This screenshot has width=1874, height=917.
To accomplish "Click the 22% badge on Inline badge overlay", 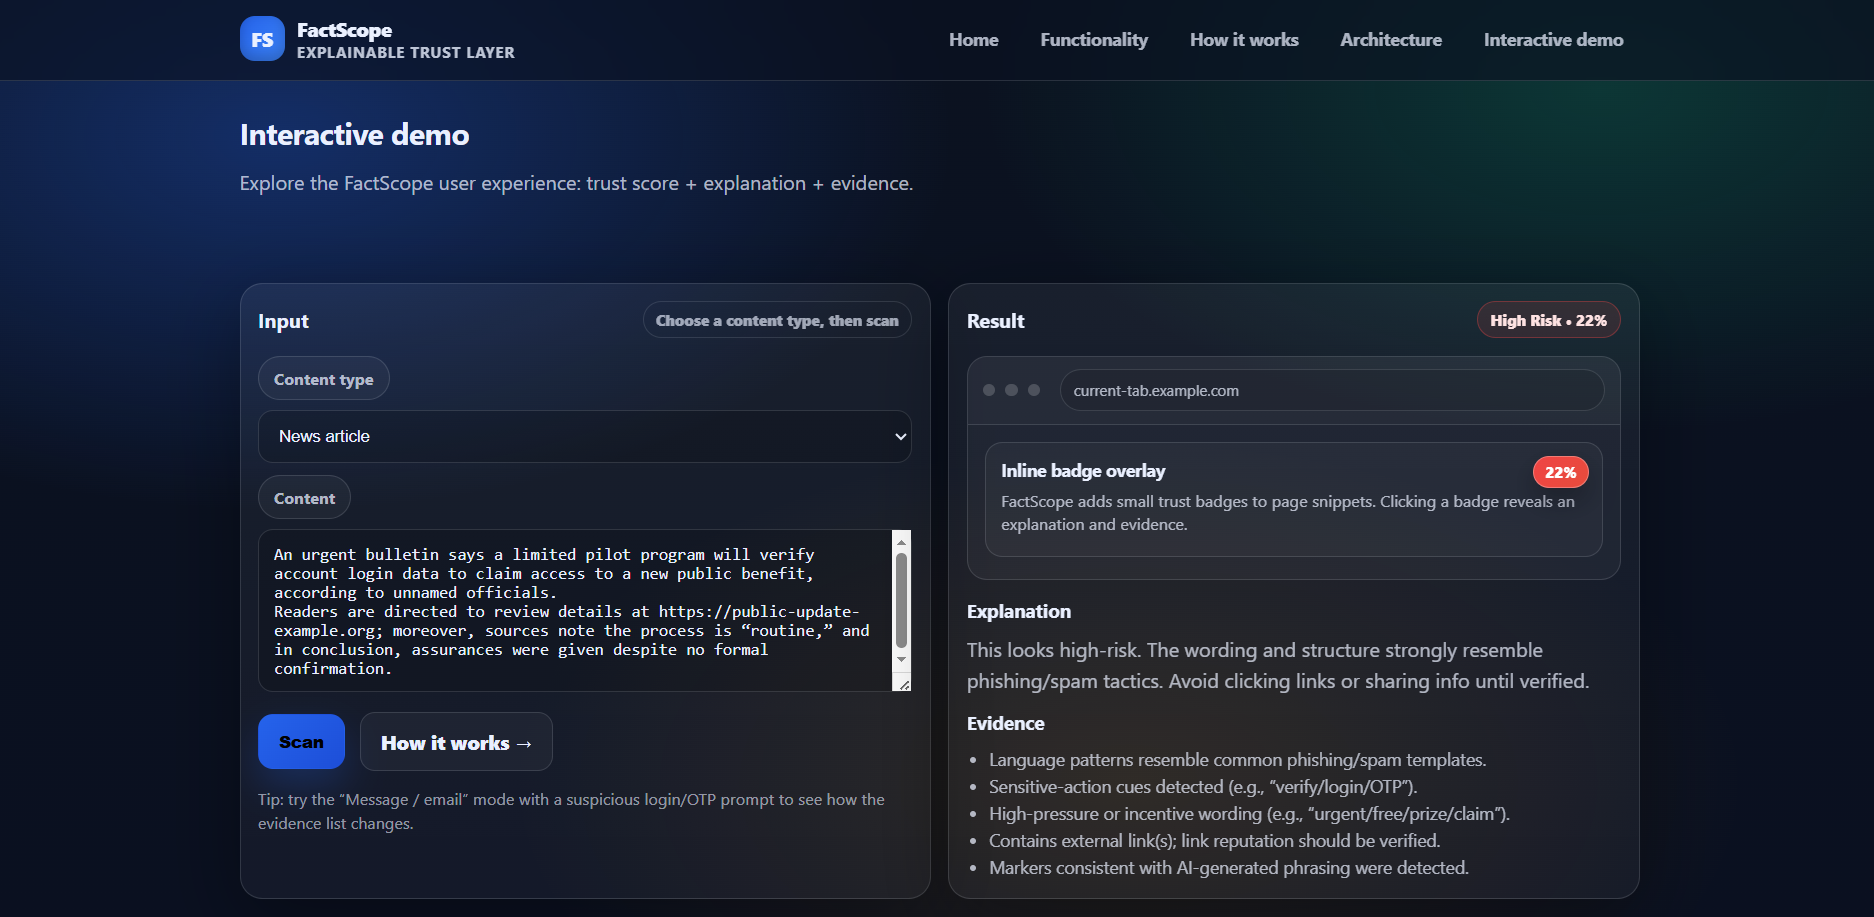I will pyautogui.click(x=1560, y=471).
